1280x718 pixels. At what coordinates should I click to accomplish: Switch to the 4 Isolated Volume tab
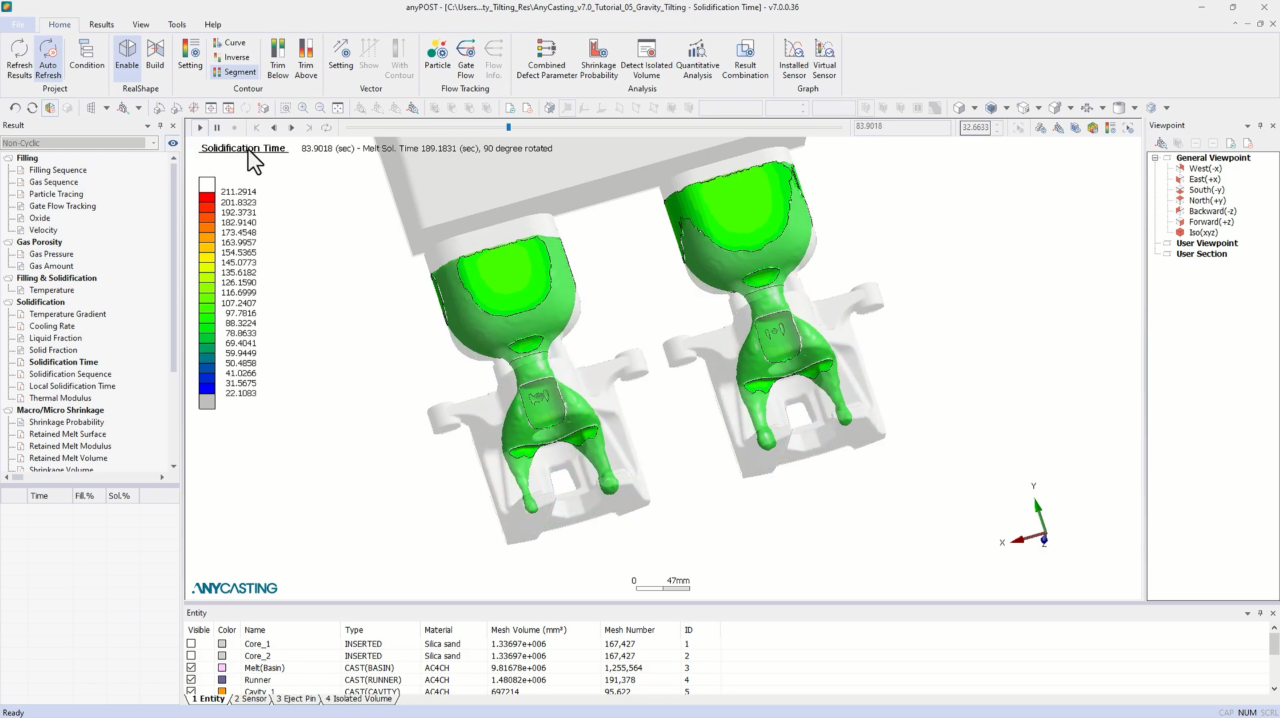pyautogui.click(x=358, y=699)
